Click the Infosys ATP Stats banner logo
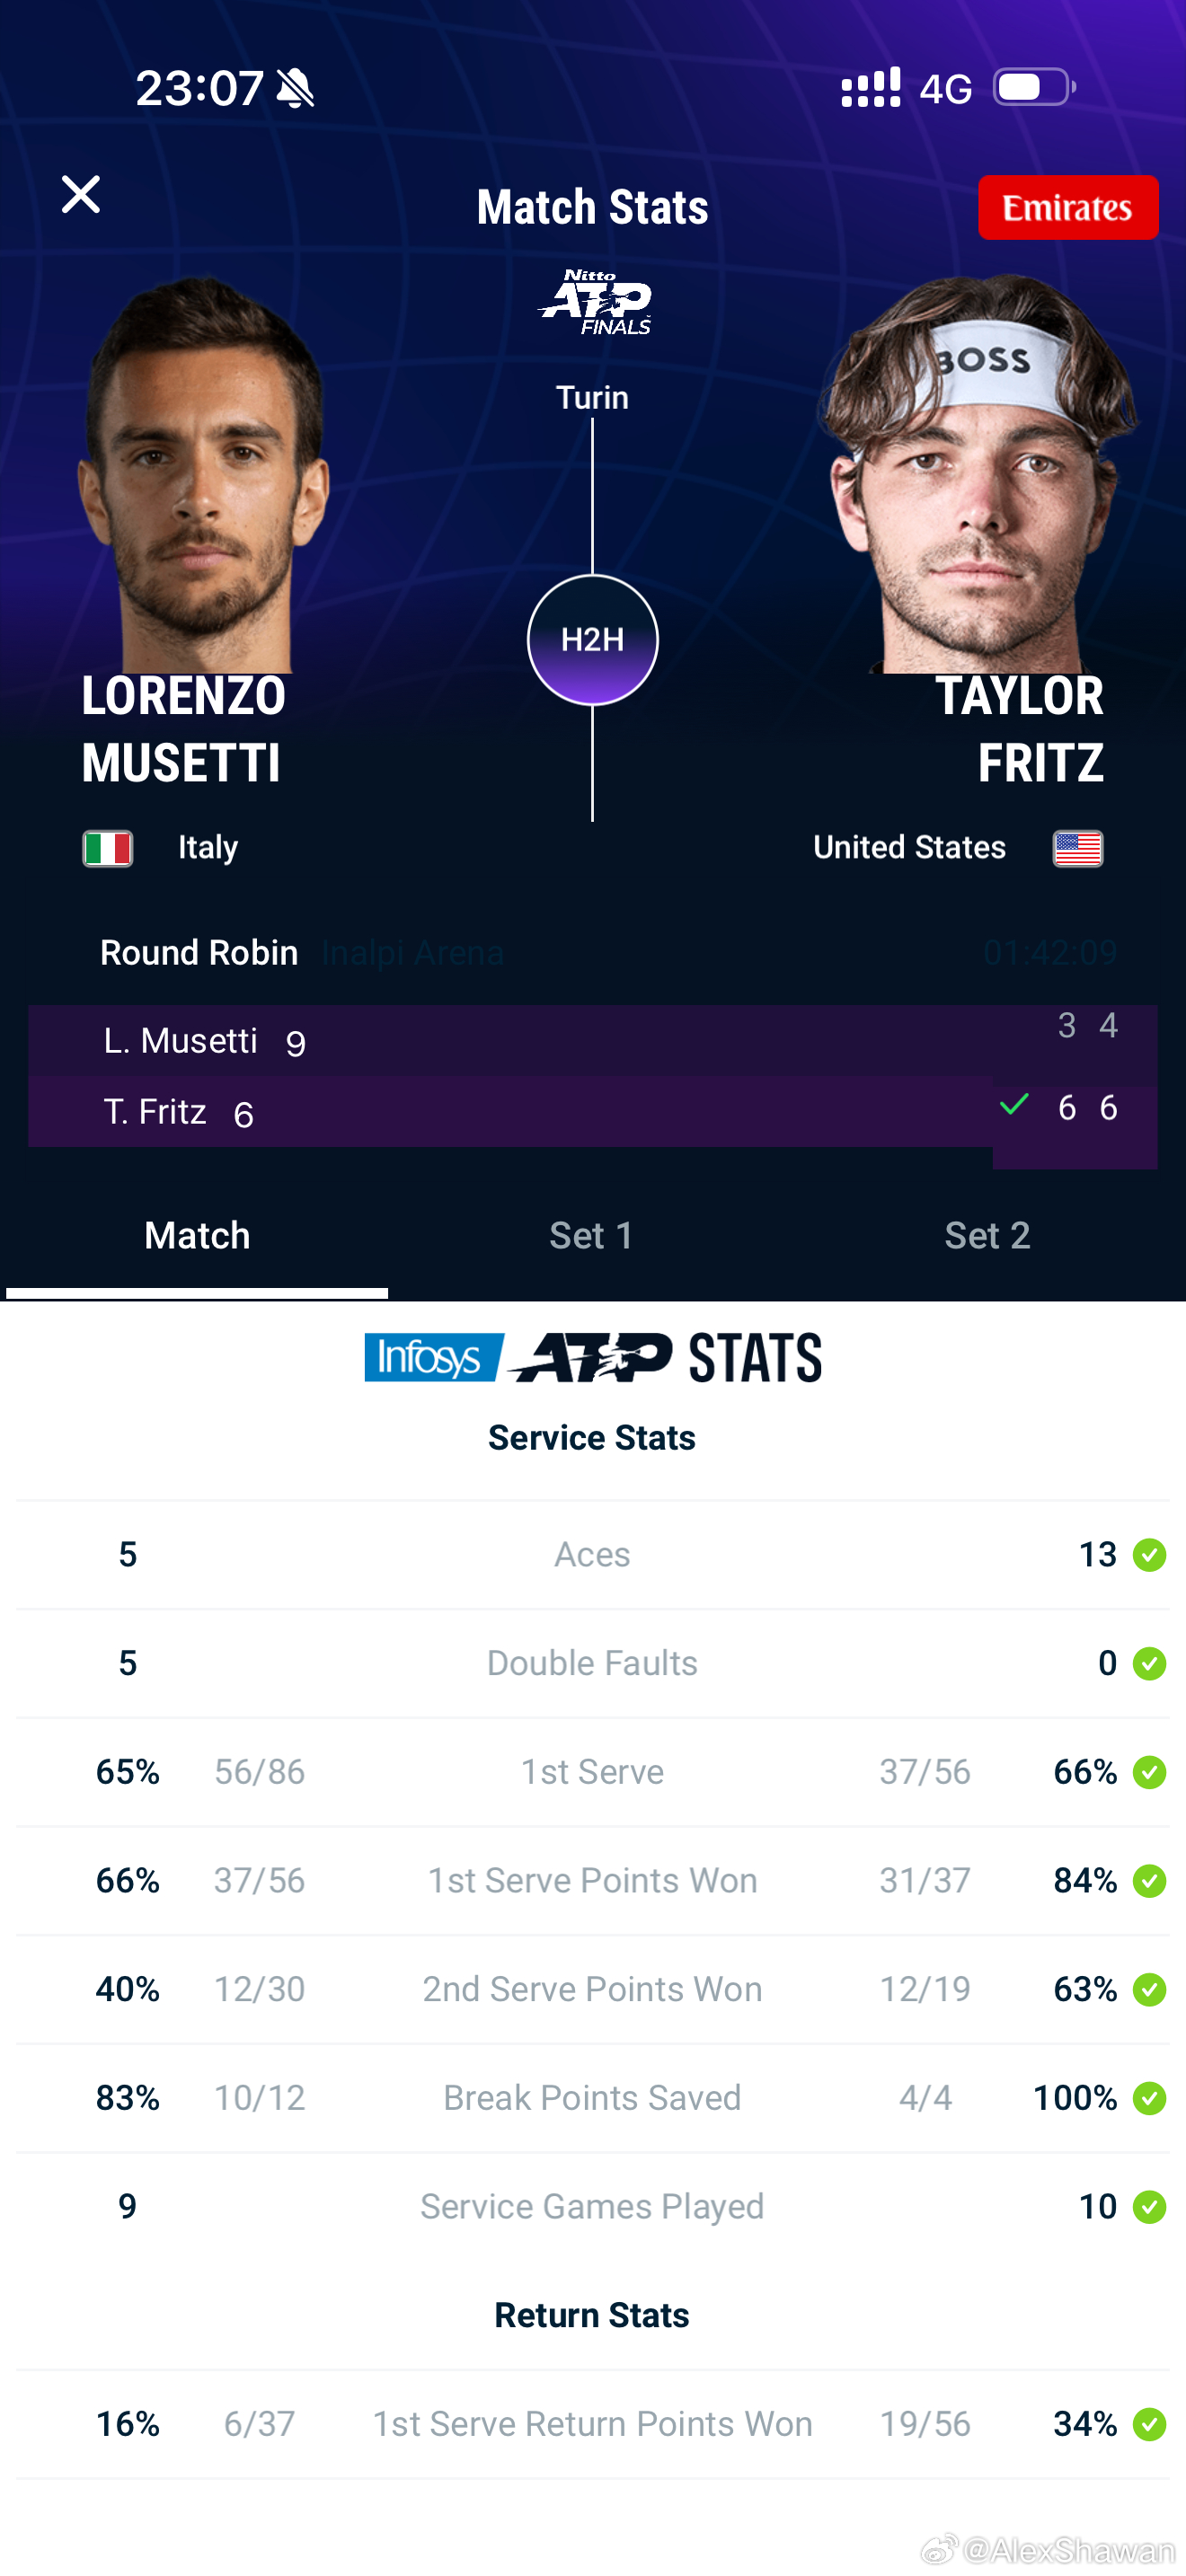 click(592, 1357)
